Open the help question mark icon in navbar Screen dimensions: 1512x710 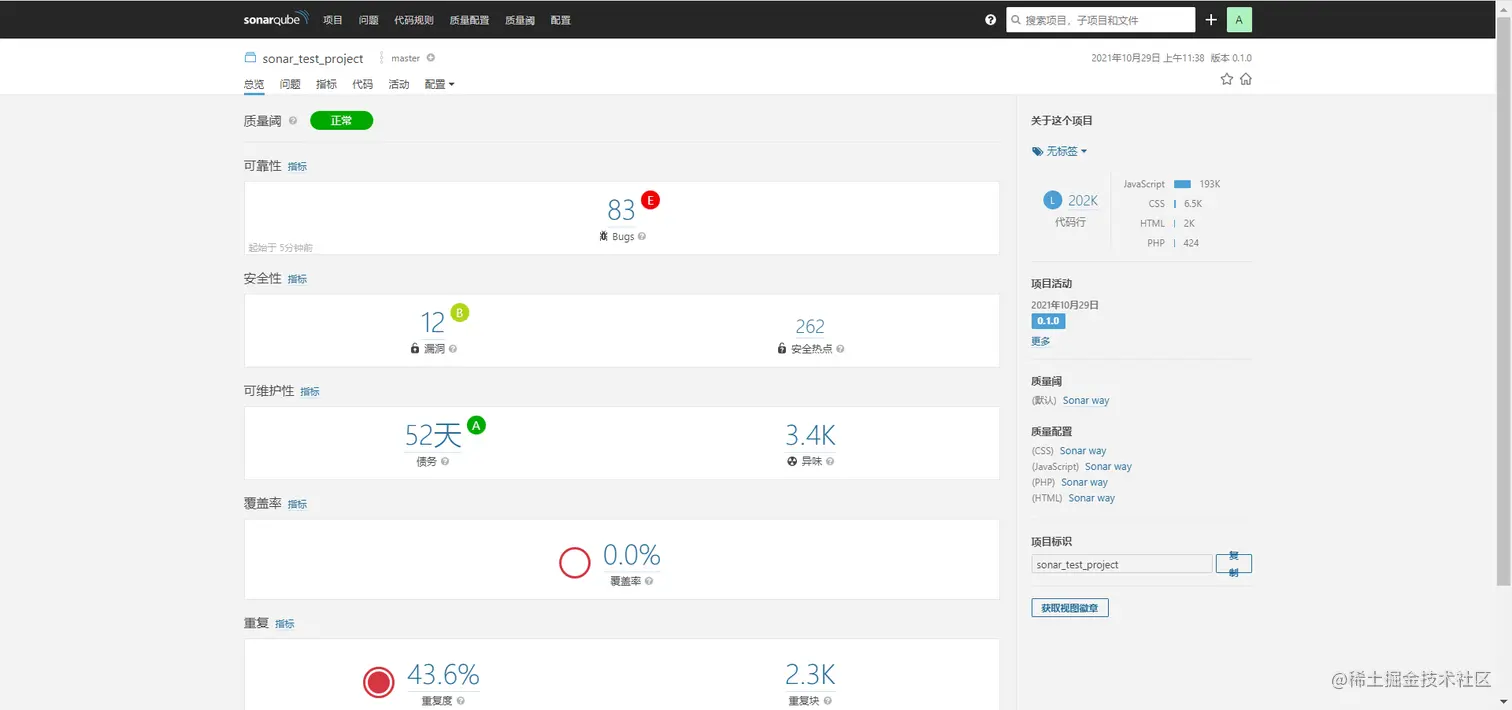click(x=990, y=19)
